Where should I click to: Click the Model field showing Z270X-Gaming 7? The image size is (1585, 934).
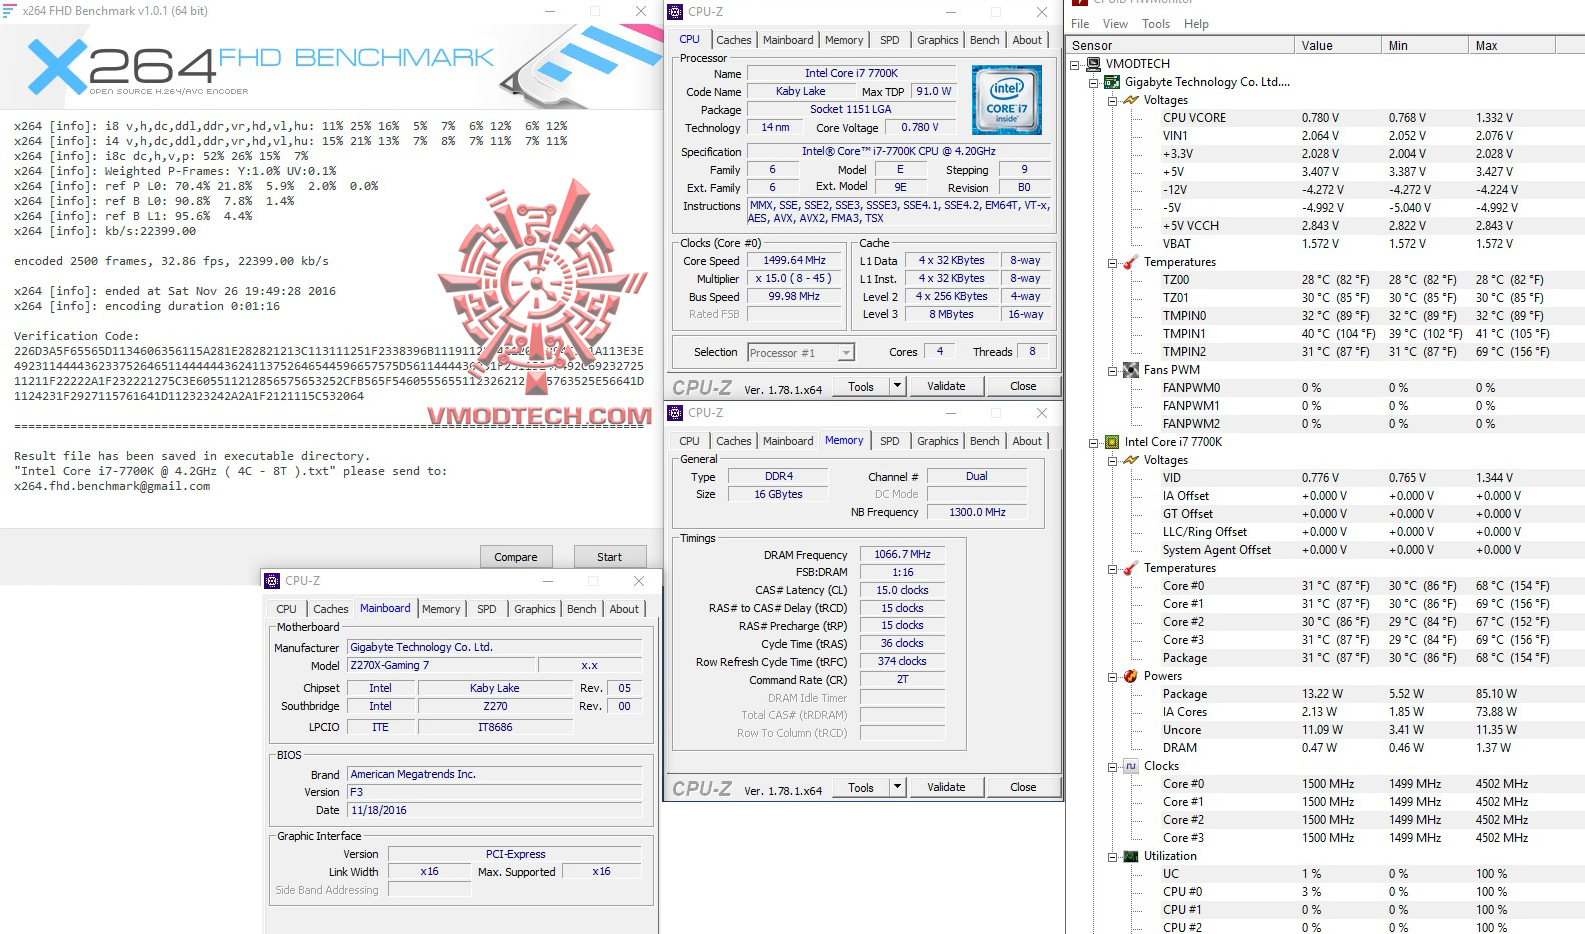(x=440, y=665)
